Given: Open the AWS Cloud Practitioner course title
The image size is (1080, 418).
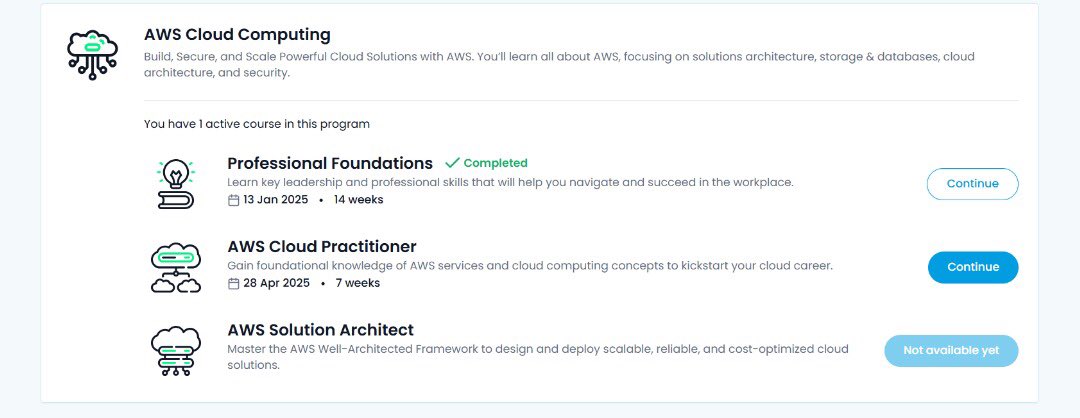Looking at the screenshot, I should pyautogui.click(x=322, y=247).
